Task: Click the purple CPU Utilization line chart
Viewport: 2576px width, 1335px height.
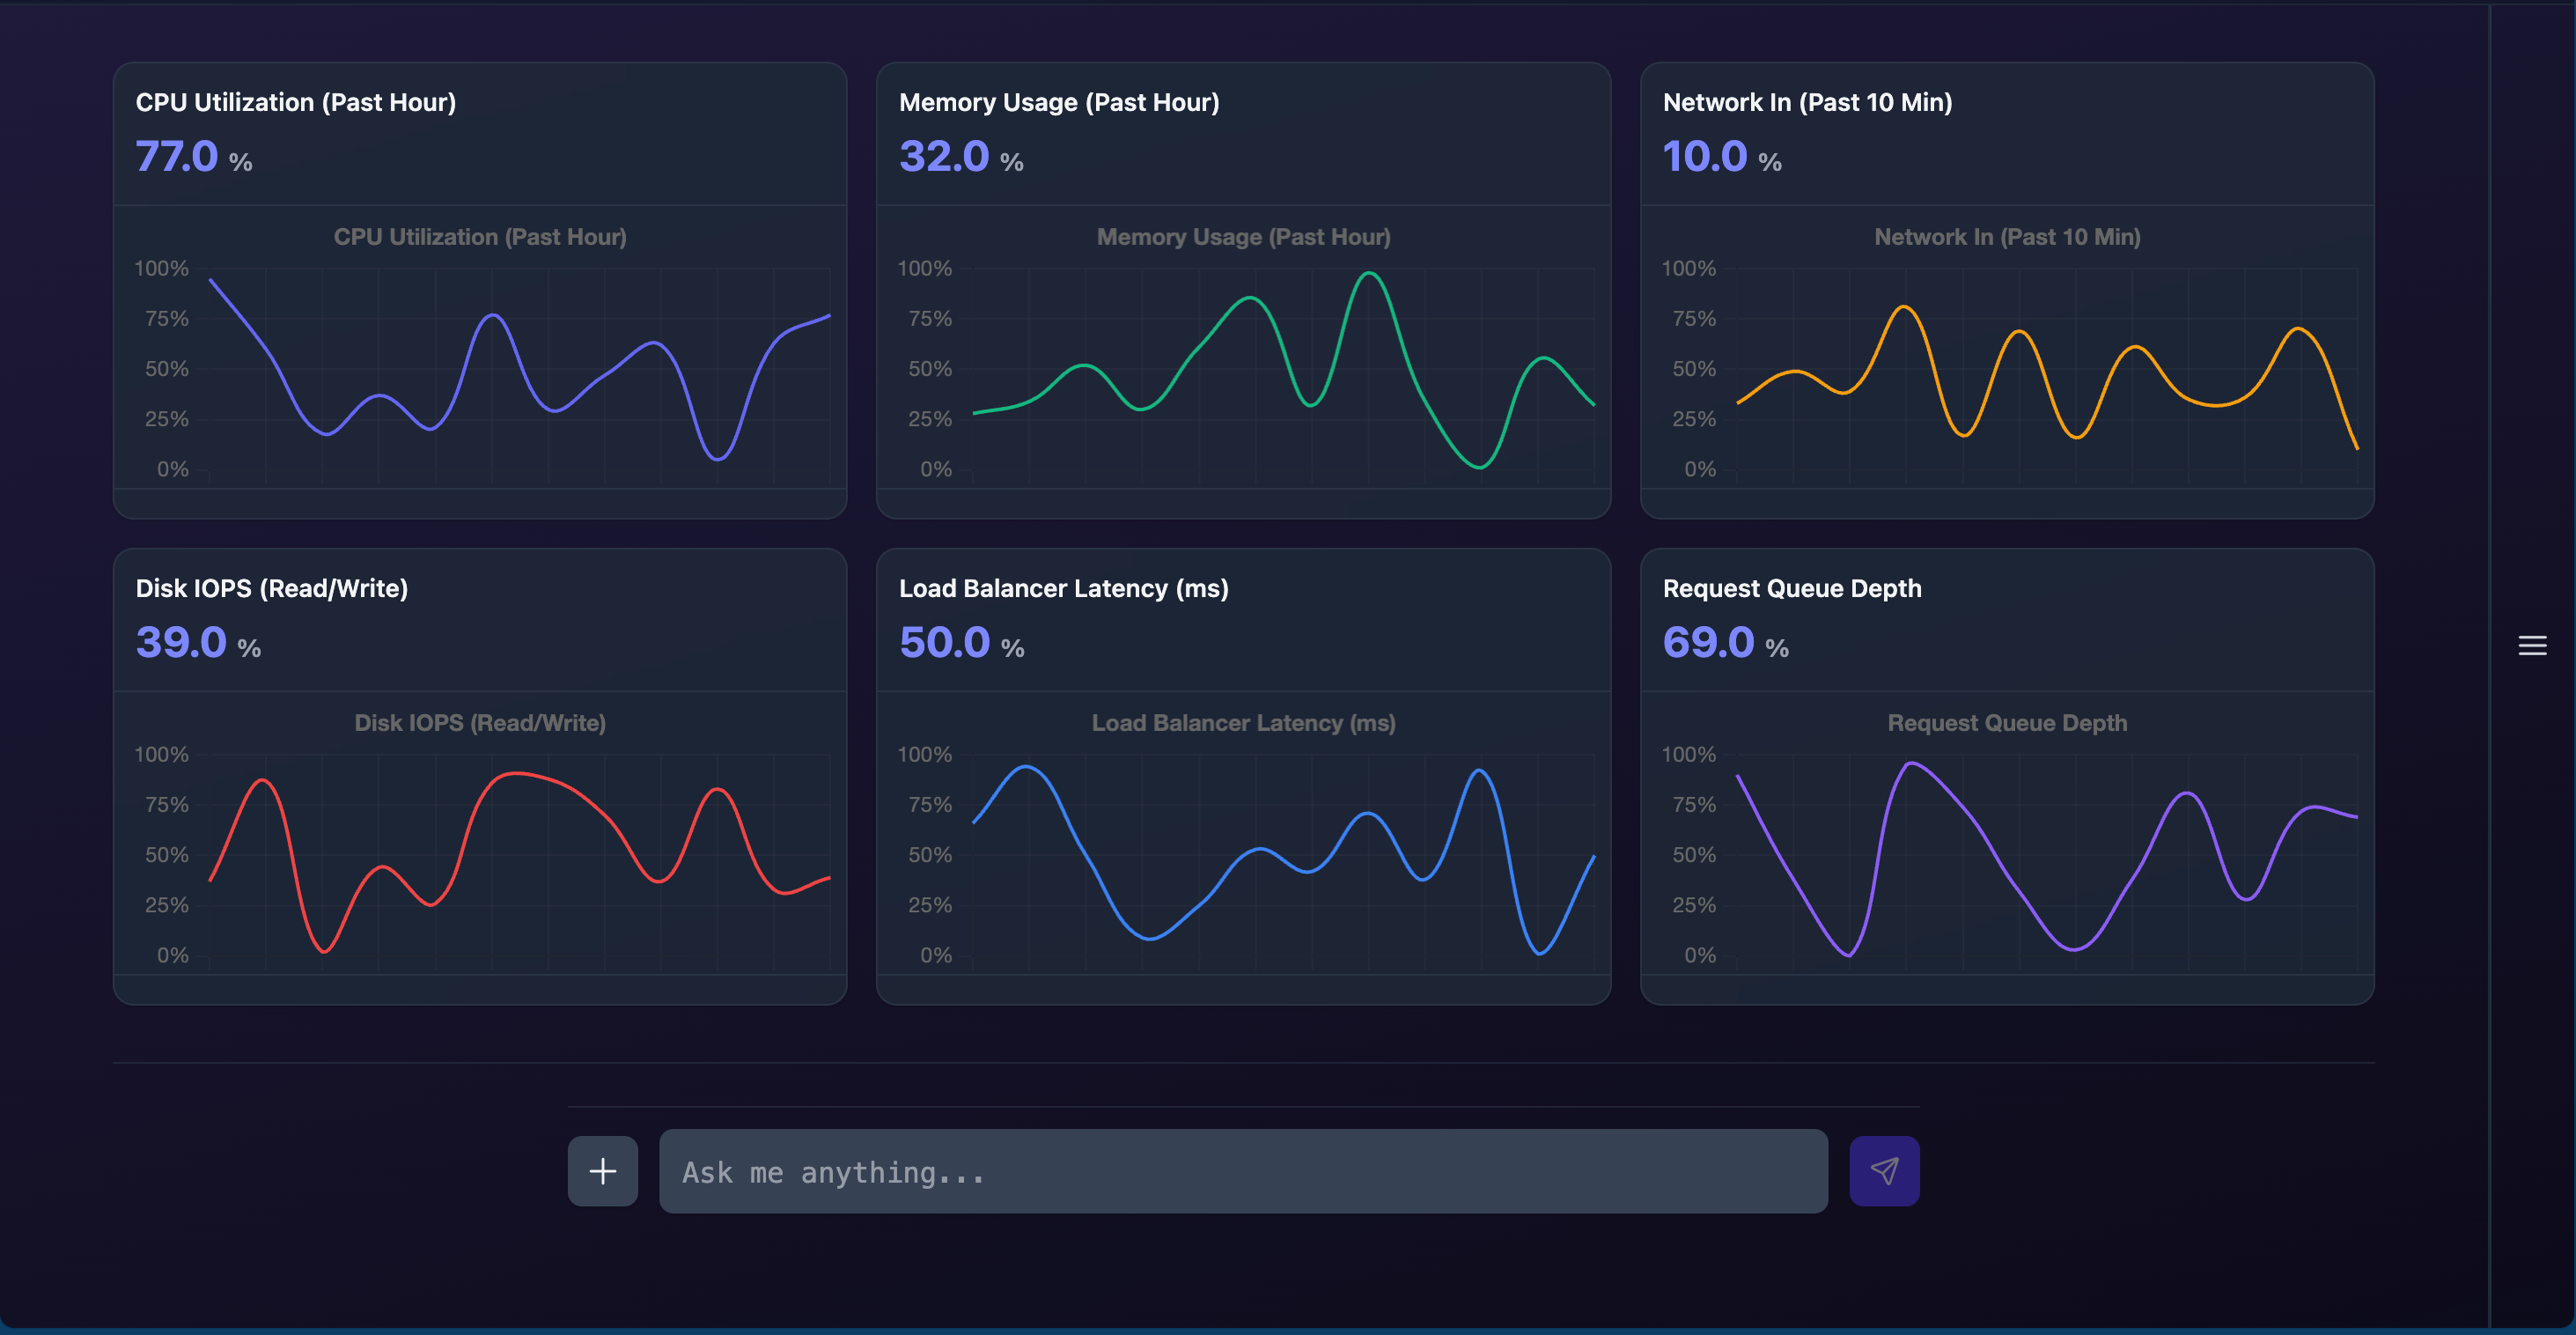Action: (493, 317)
